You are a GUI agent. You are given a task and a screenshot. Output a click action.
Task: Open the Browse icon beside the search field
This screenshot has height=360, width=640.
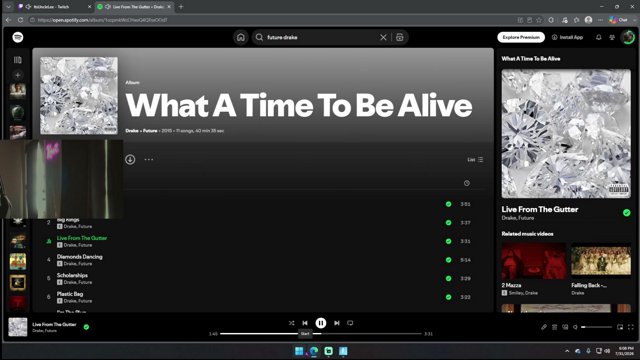tap(400, 38)
